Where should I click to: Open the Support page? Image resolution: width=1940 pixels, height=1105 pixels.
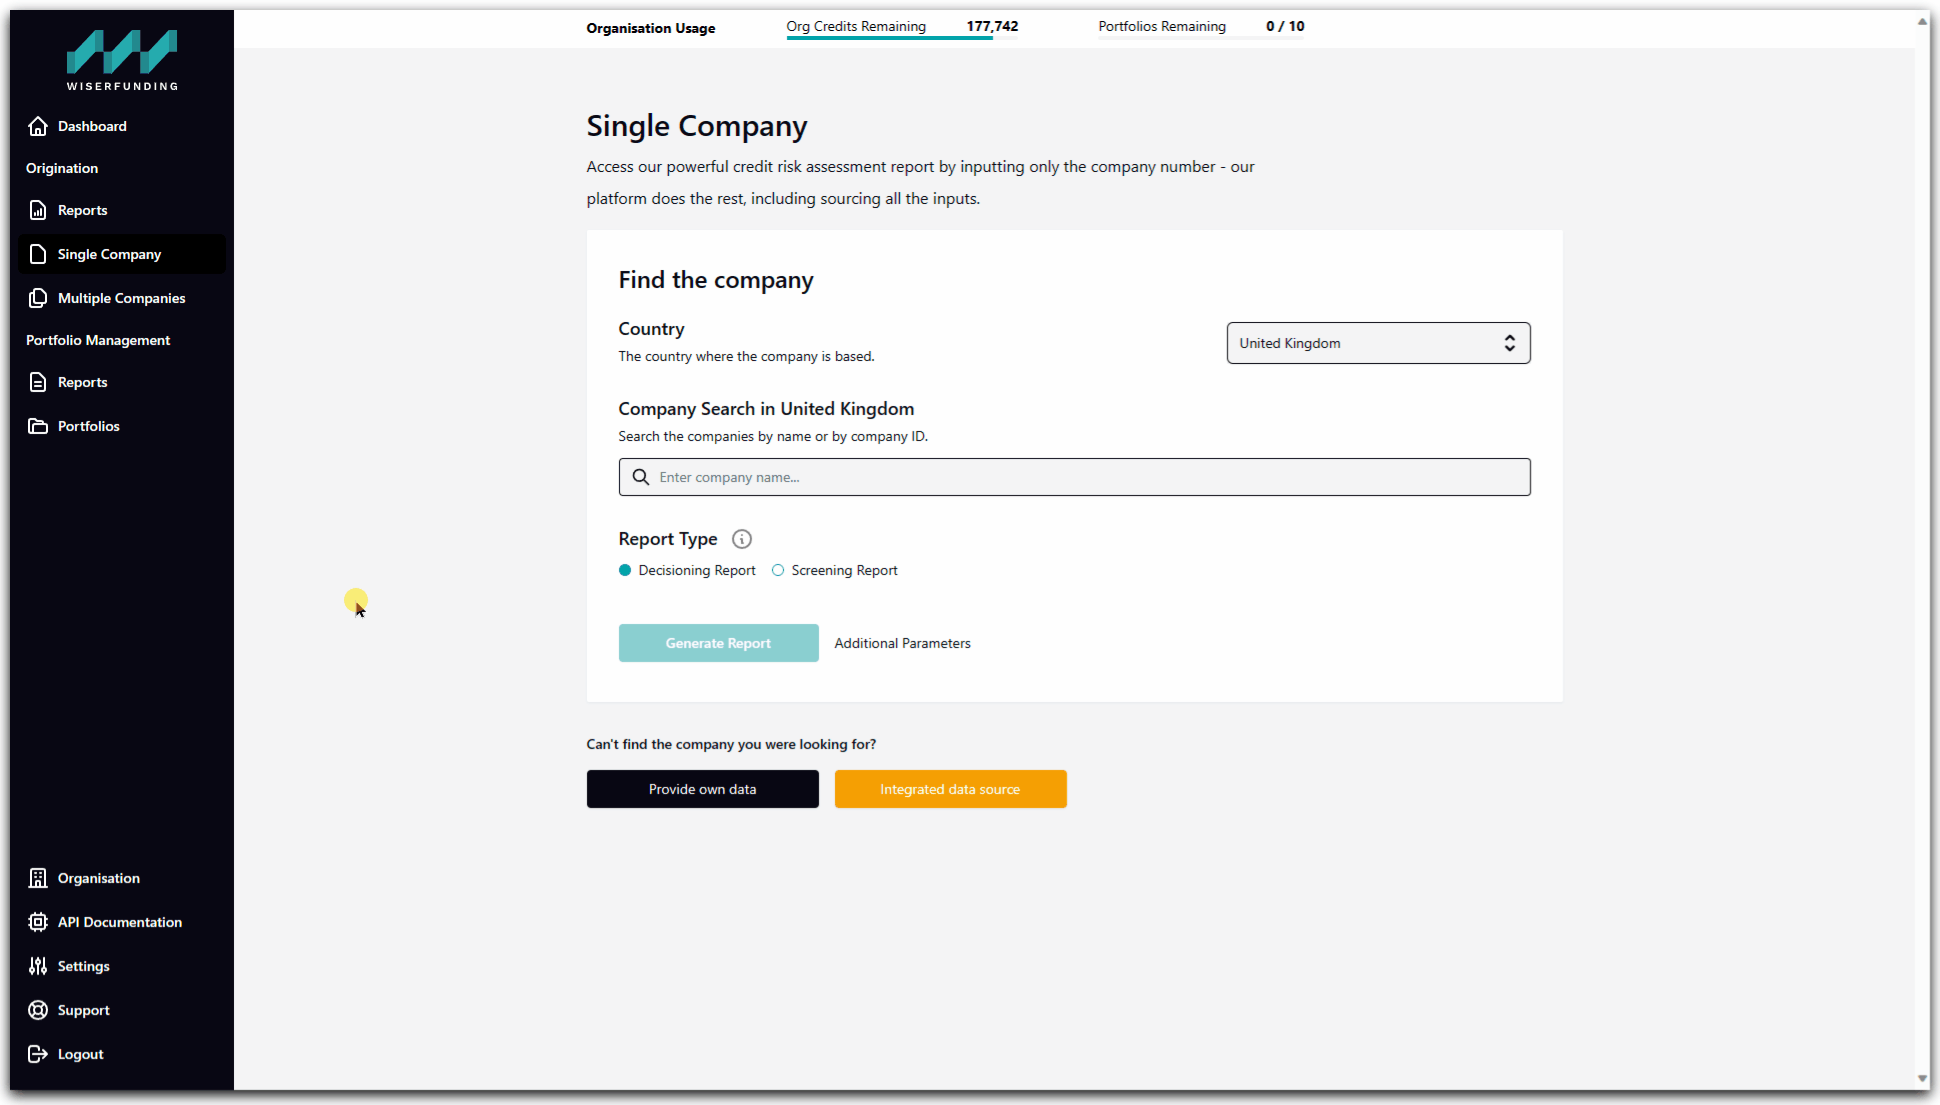tap(122, 1010)
